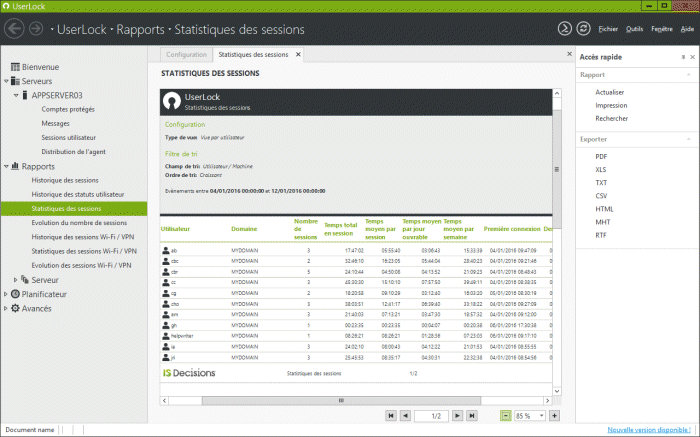Export the report as HTML
The image size is (700, 437).
click(x=604, y=209)
